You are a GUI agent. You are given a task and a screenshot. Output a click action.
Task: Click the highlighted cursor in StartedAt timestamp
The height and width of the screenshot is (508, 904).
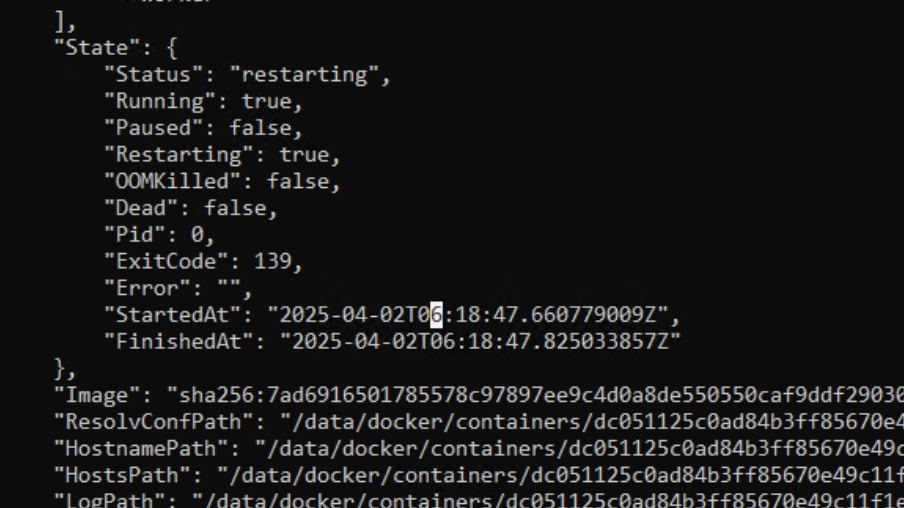point(436,315)
